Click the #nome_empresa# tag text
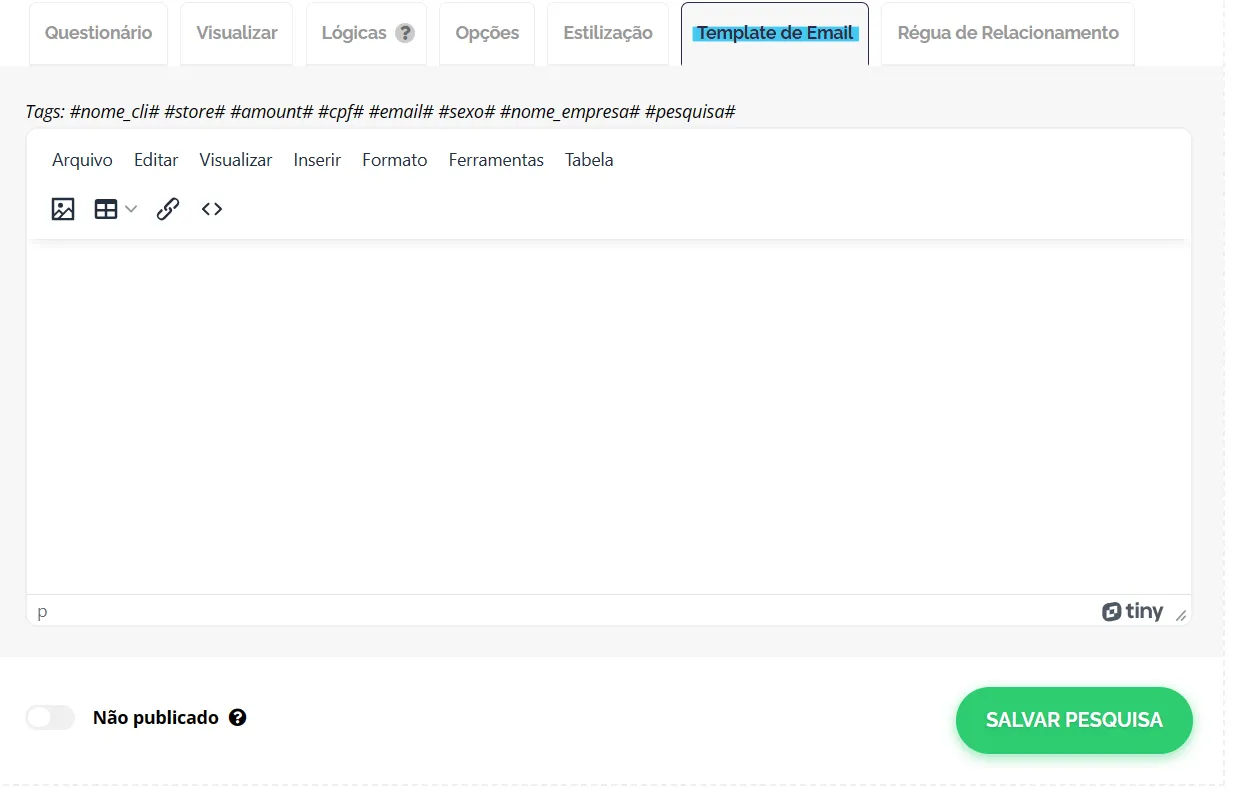Viewport: 1248px width, 806px height. click(570, 111)
